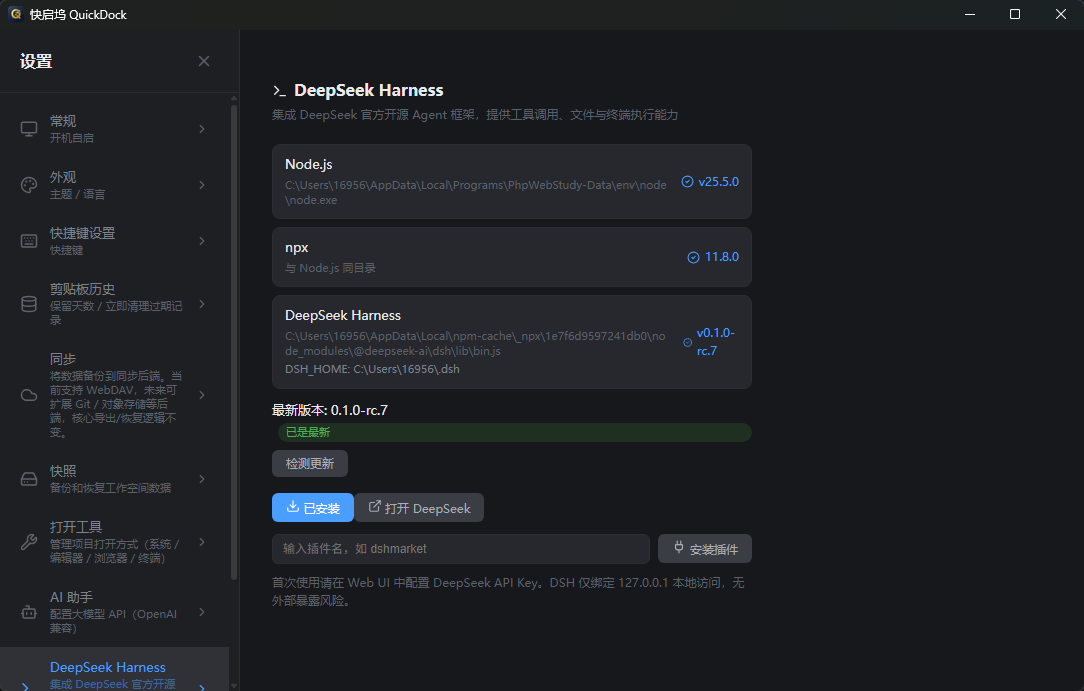Click the keyboard icon beside 快捷键设置
Viewport: 1084px width, 691px height.
pos(29,241)
